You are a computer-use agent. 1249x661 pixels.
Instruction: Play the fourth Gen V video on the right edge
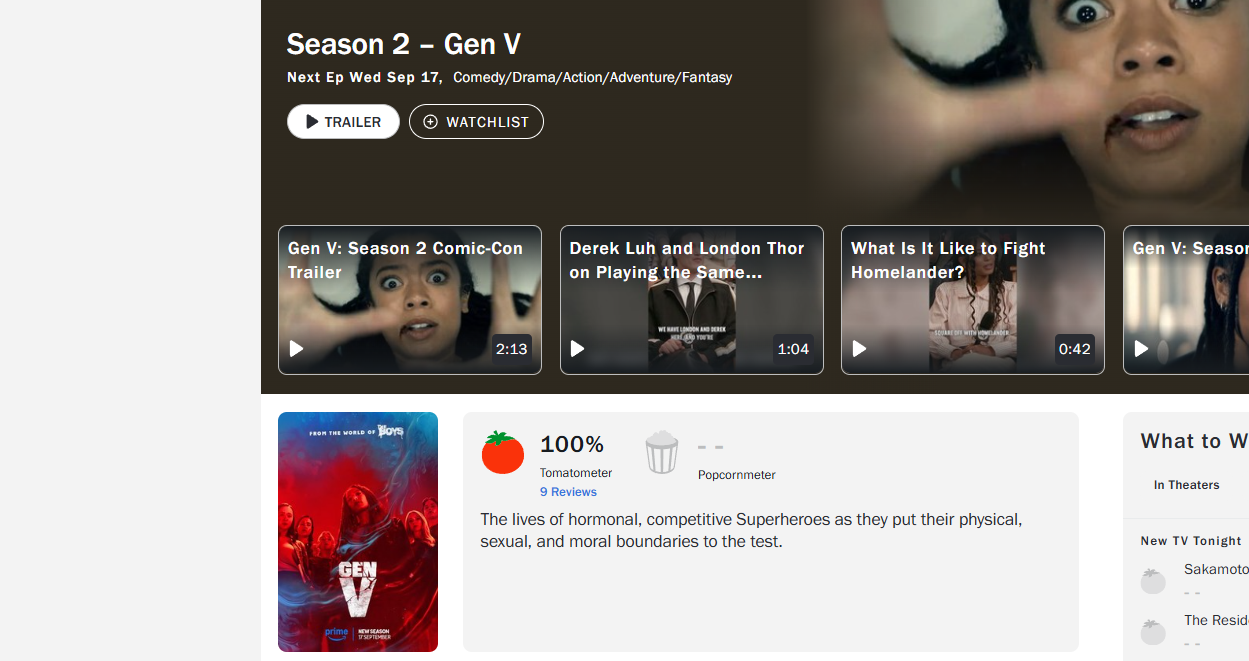coord(1186,300)
